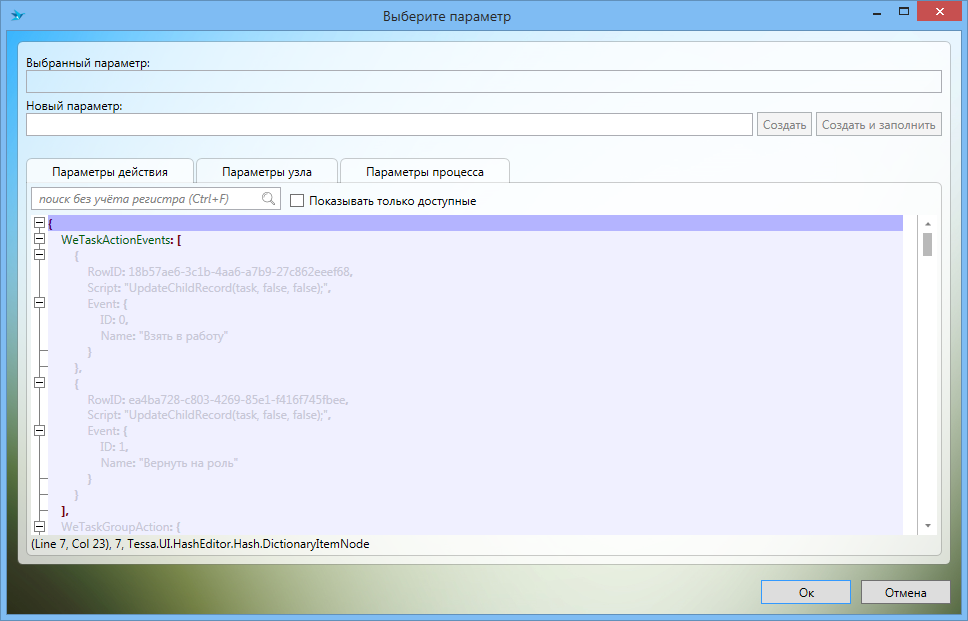Collapse the WeTaskActionEvents array

(39, 240)
